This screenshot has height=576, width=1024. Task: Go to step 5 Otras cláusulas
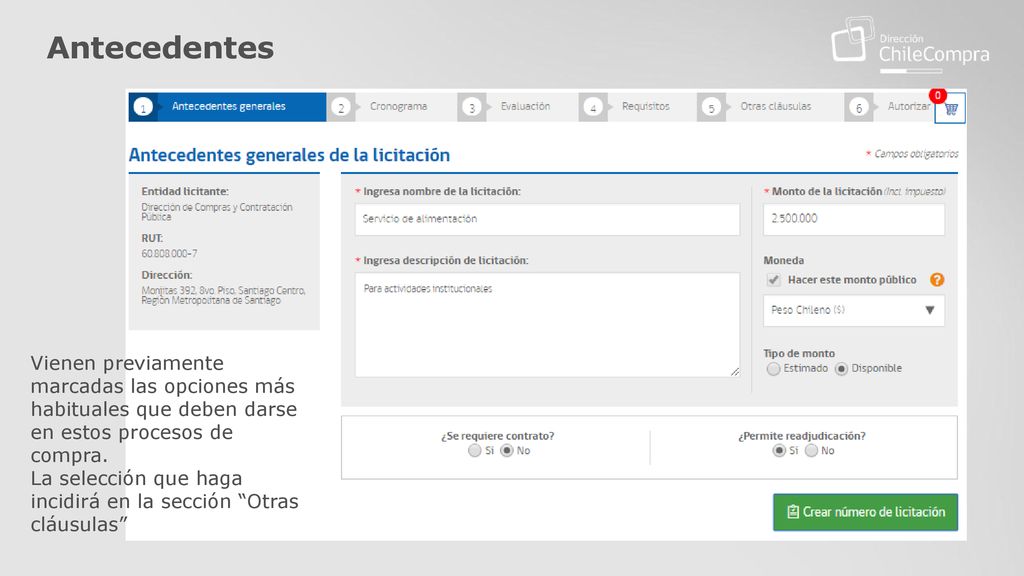771,106
